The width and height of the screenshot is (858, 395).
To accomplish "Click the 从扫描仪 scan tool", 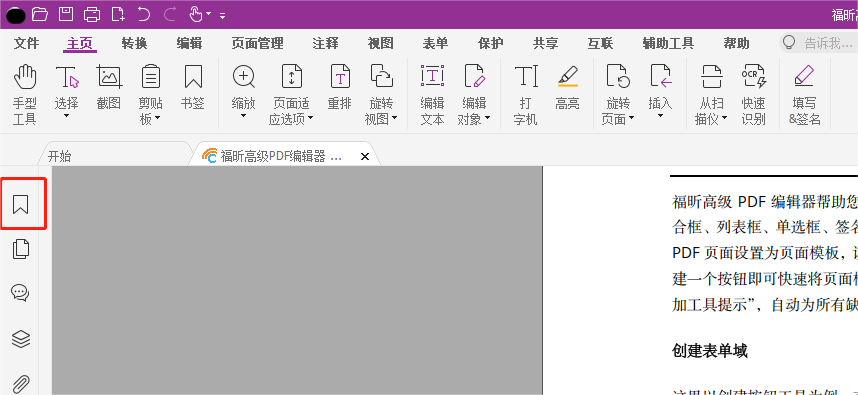I will 711,95.
